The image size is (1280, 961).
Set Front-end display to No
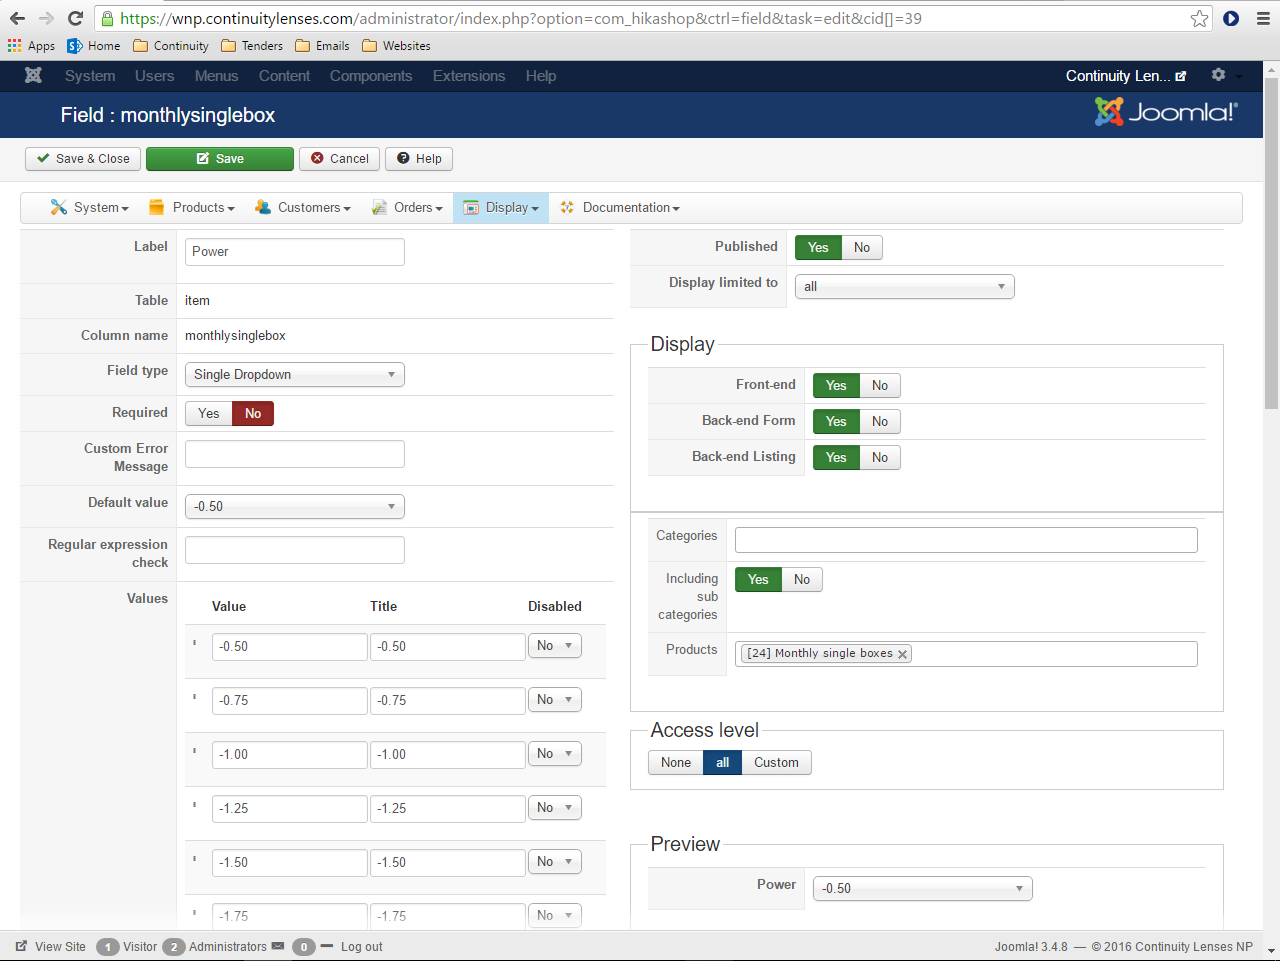point(880,385)
